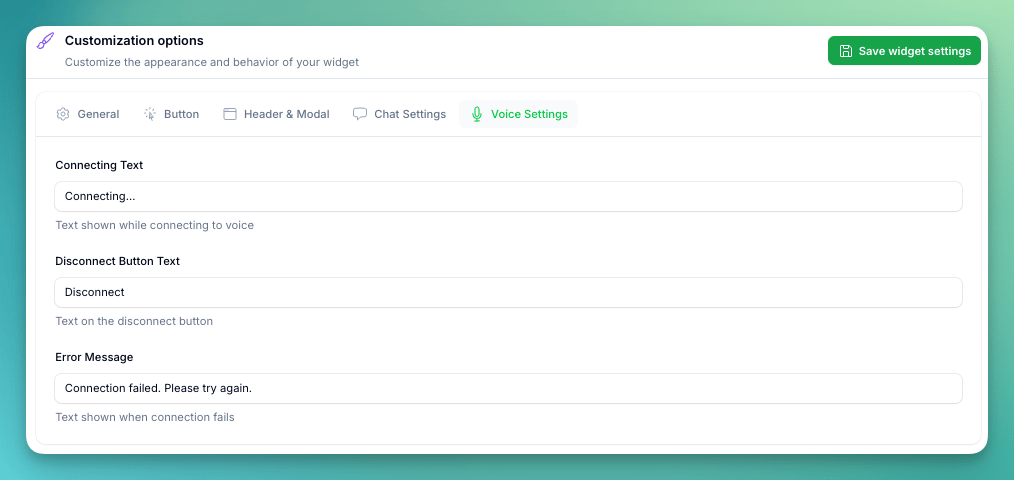Click the Voice Settings microphone icon
1014x480 pixels.
pyautogui.click(x=477, y=115)
